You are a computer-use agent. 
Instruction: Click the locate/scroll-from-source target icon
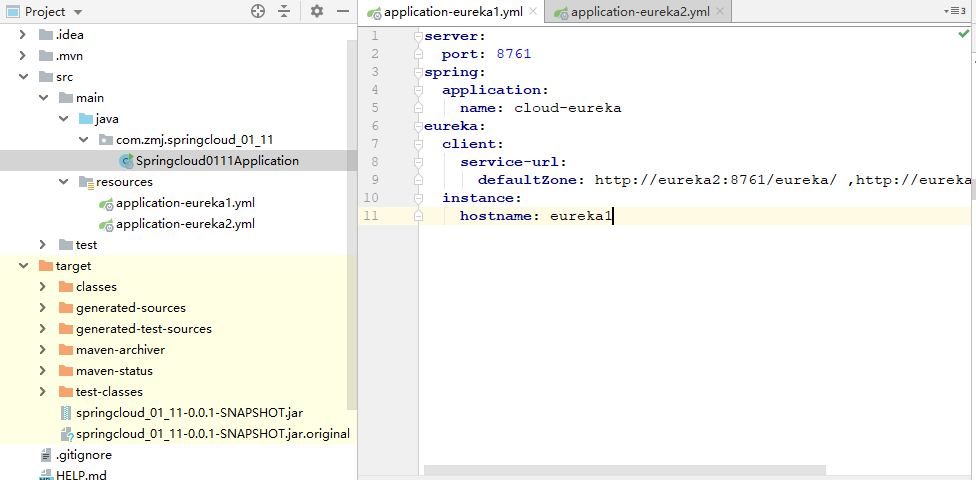coord(258,11)
